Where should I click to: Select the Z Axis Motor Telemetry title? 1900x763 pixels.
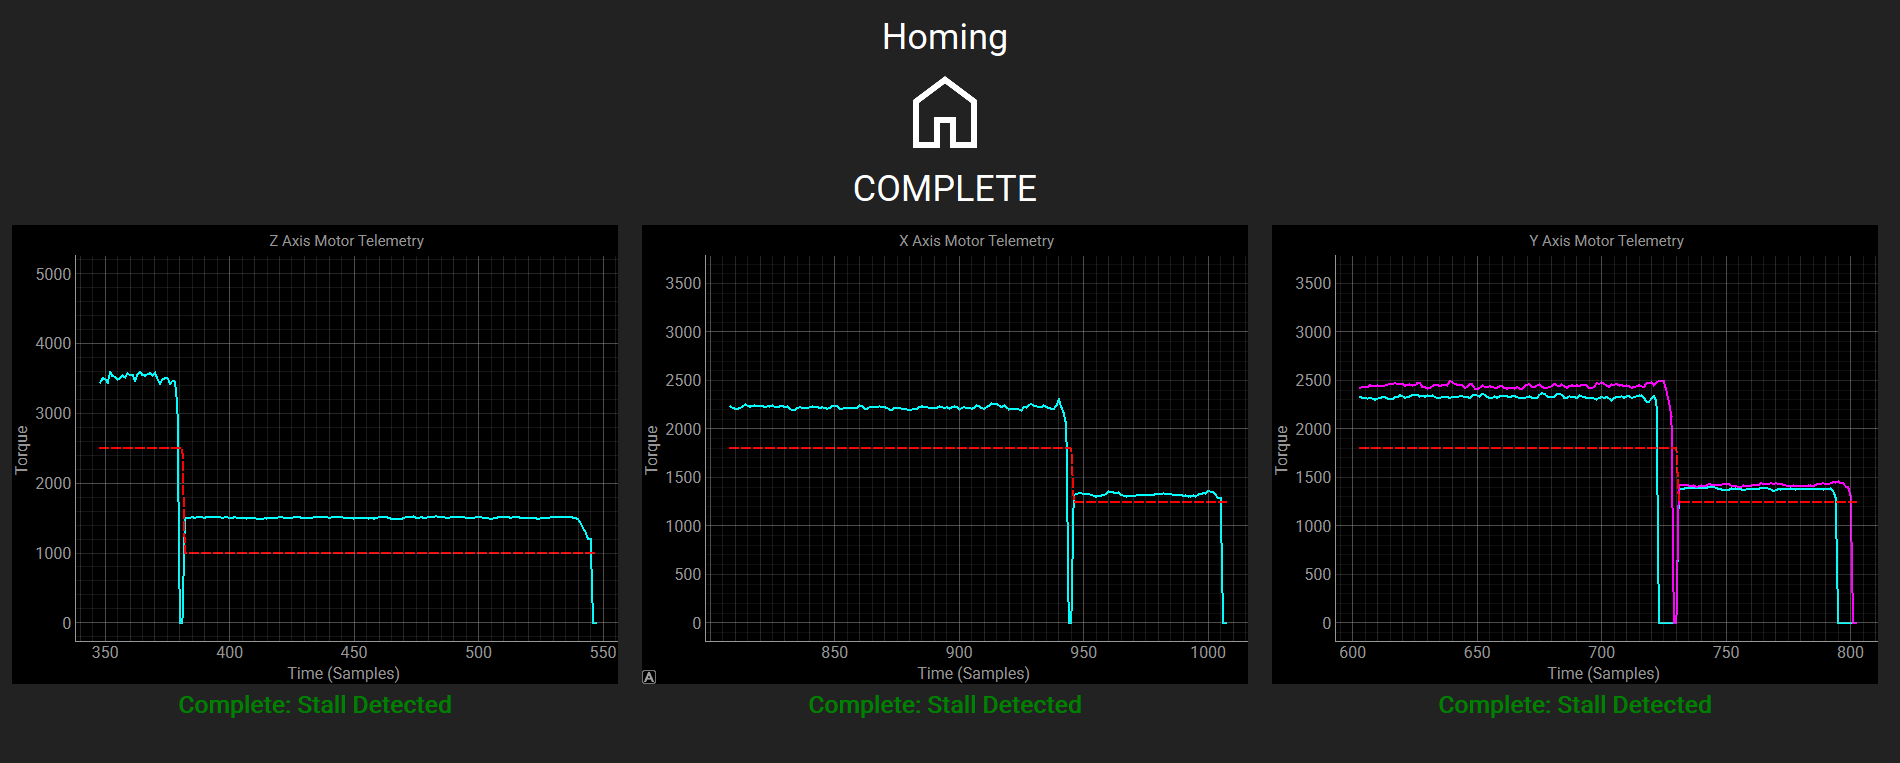pos(346,241)
